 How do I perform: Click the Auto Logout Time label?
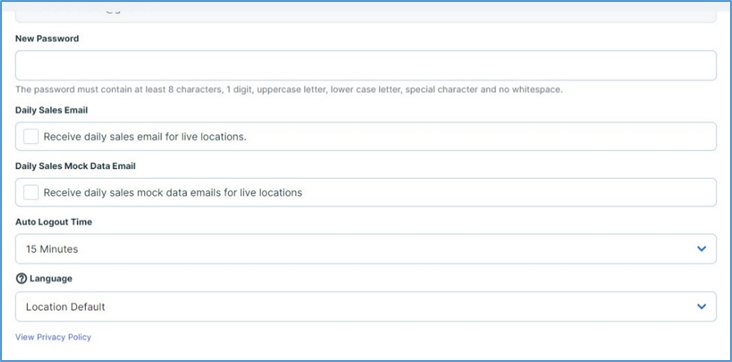click(x=54, y=222)
